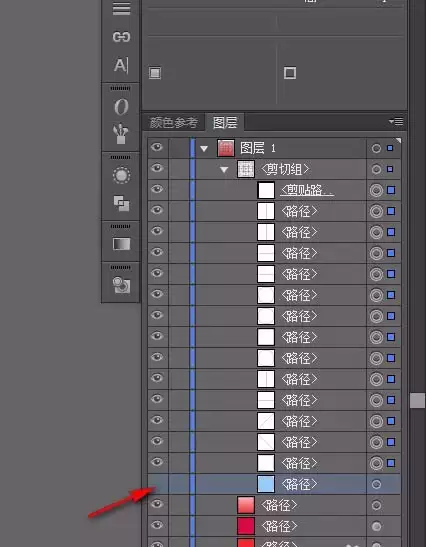Open the Transparency panel icon
The width and height of the screenshot is (426, 547).
(x=121, y=285)
